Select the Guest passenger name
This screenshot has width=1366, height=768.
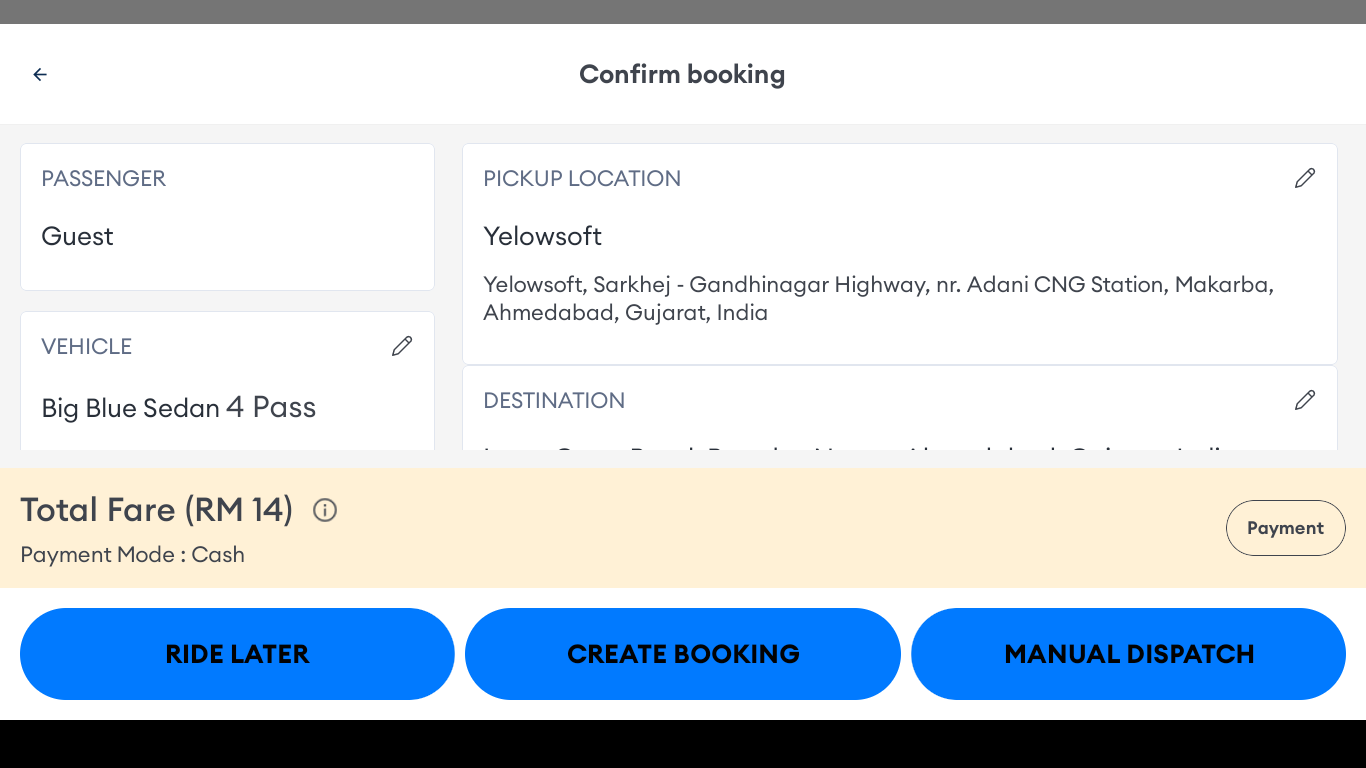pyautogui.click(x=77, y=236)
